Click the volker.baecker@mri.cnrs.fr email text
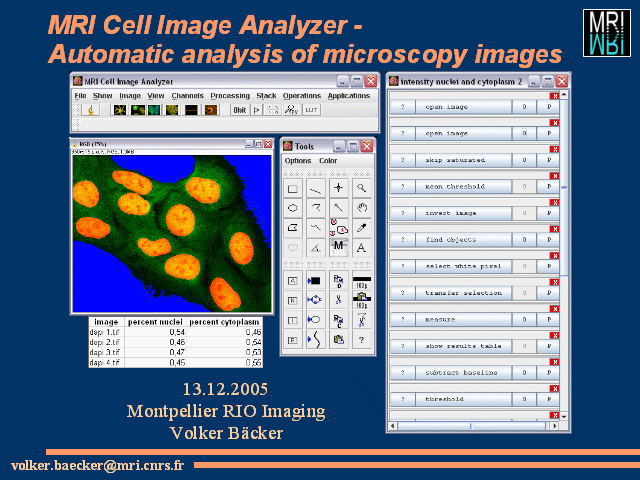 coord(98,465)
